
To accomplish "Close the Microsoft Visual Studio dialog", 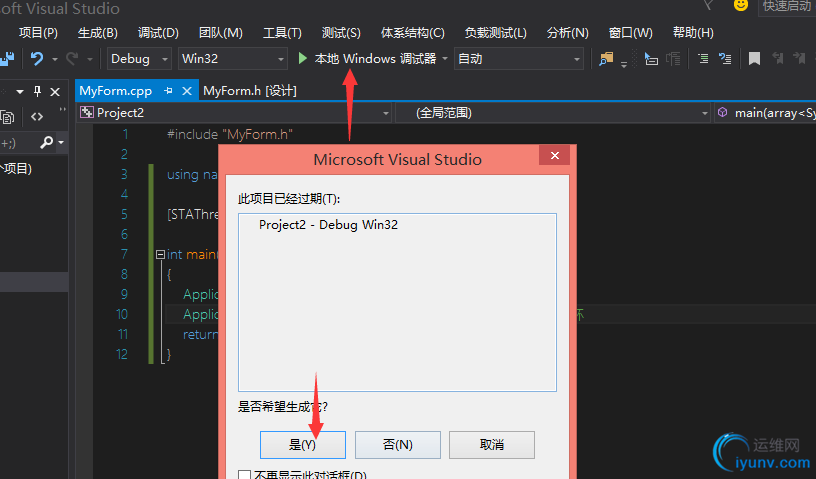I will 555,155.
